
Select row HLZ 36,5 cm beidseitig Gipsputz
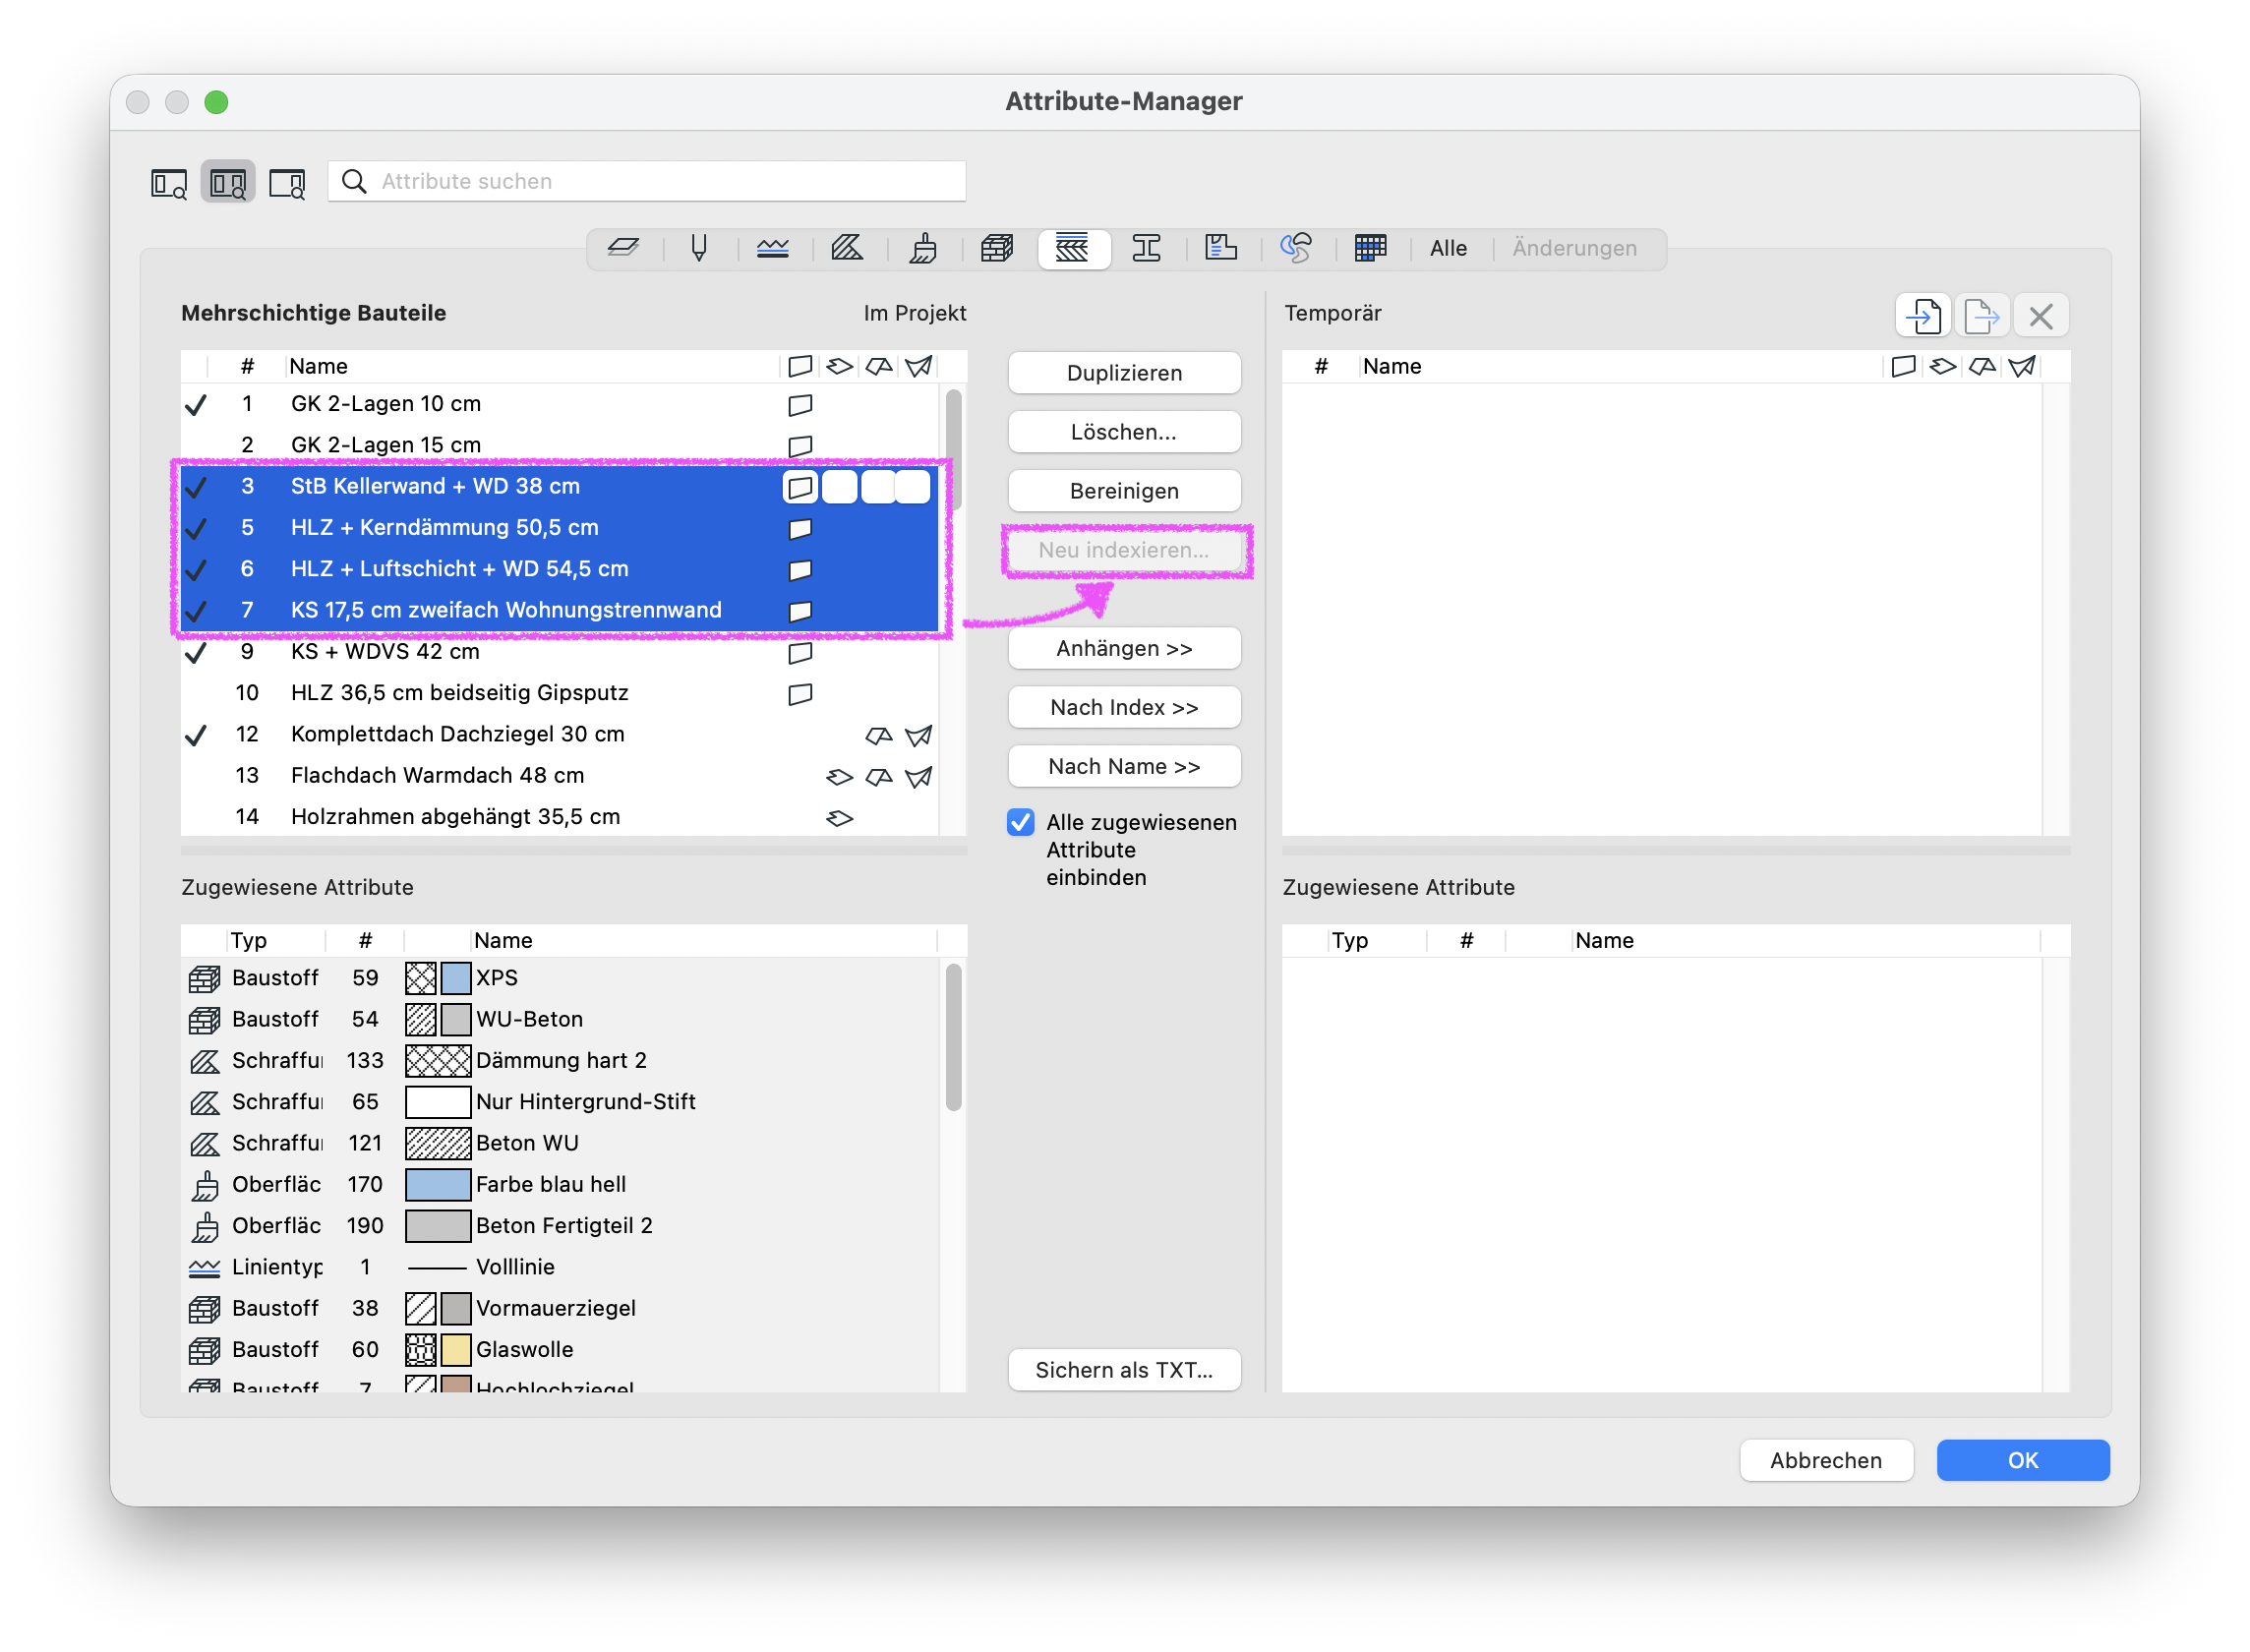[x=559, y=693]
